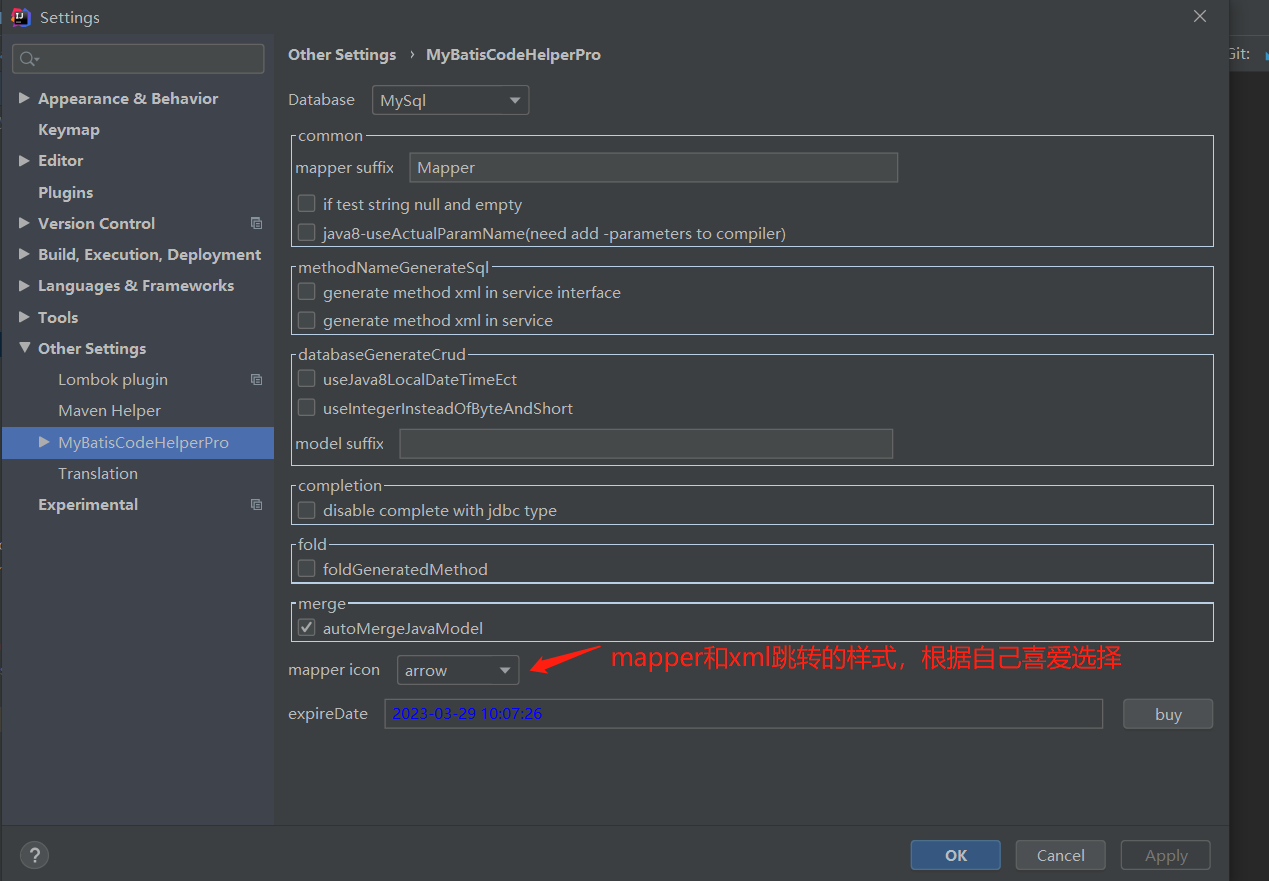The width and height of the screenshot is (1269, 881).
Task: Click the help question mark icon
Action: point(34,855)
